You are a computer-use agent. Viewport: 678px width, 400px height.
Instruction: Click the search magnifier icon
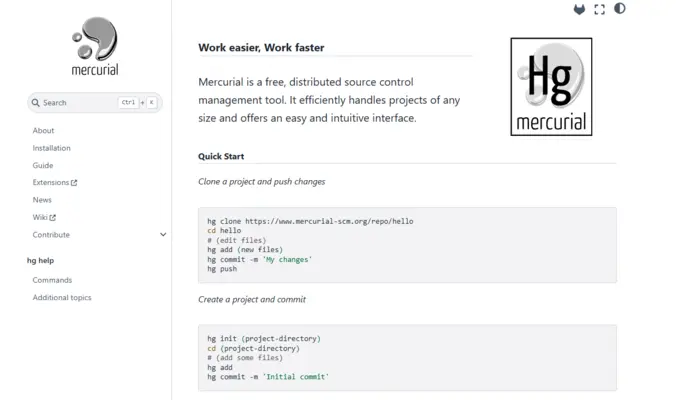tap(35, 103)
